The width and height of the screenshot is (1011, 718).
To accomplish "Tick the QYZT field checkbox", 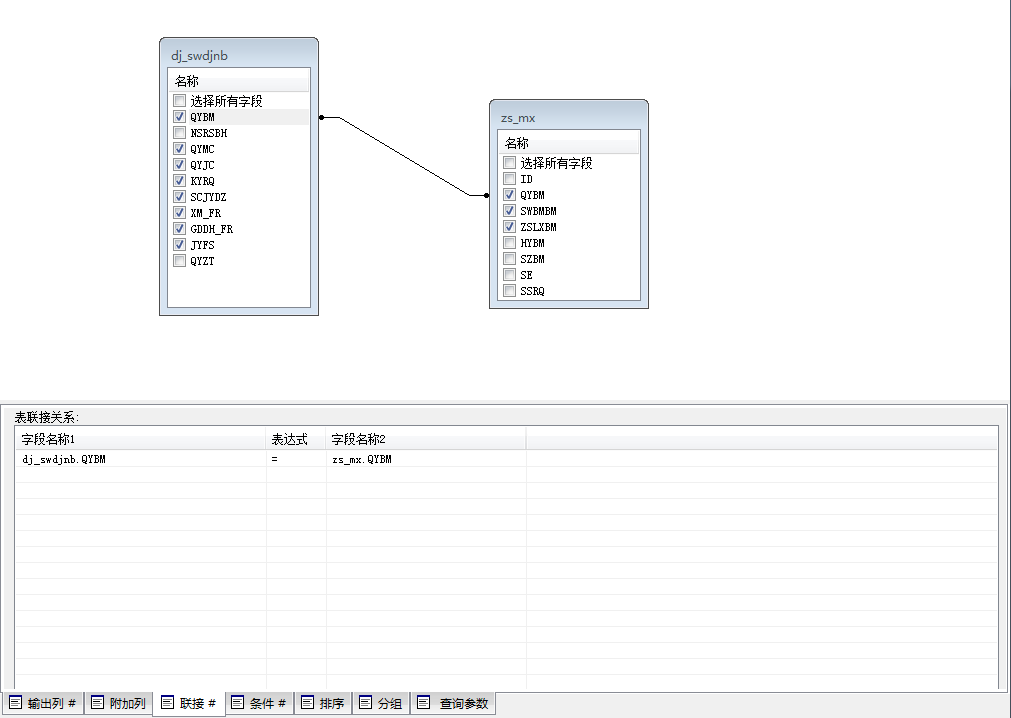I will 180,261.
